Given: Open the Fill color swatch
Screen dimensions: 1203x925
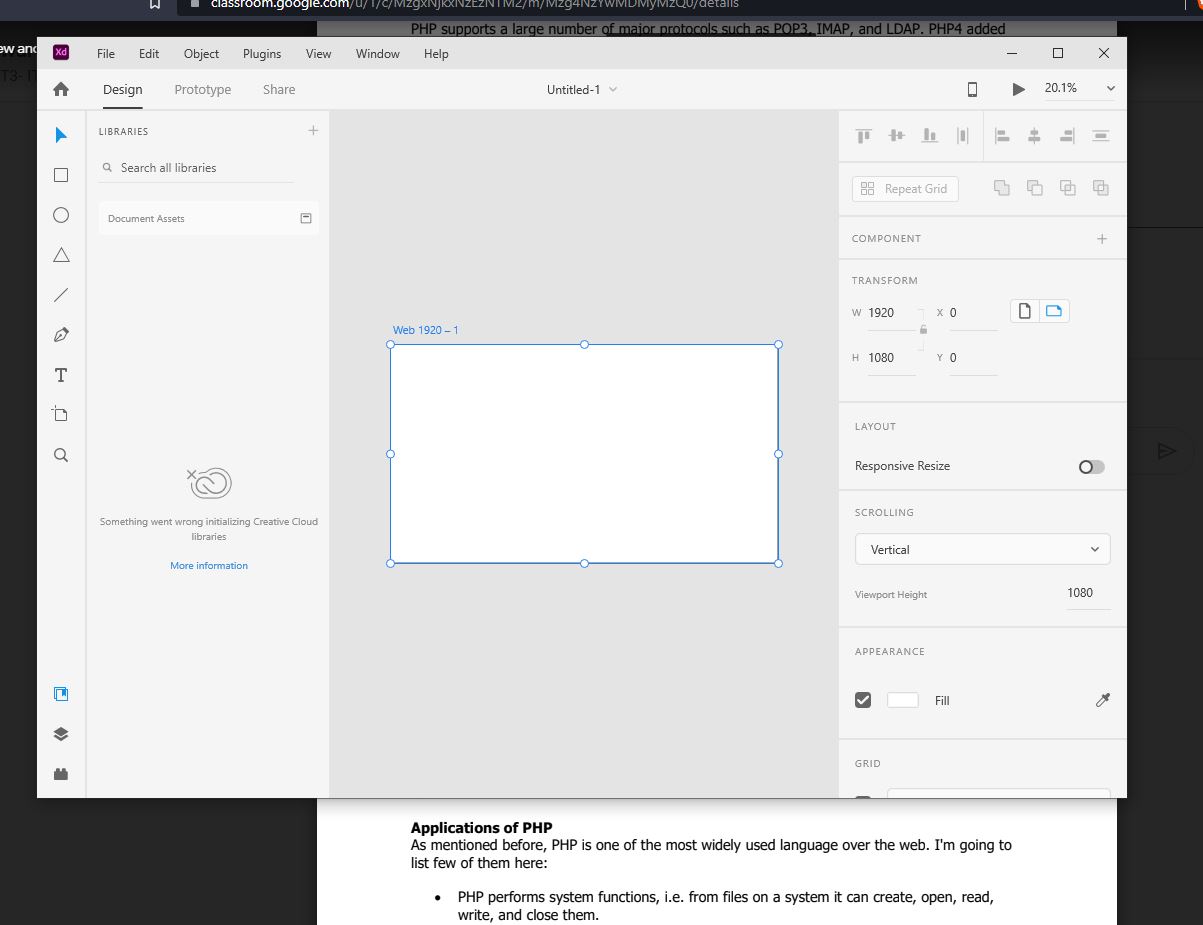Looking at the screenshot, I should [902, 700].
